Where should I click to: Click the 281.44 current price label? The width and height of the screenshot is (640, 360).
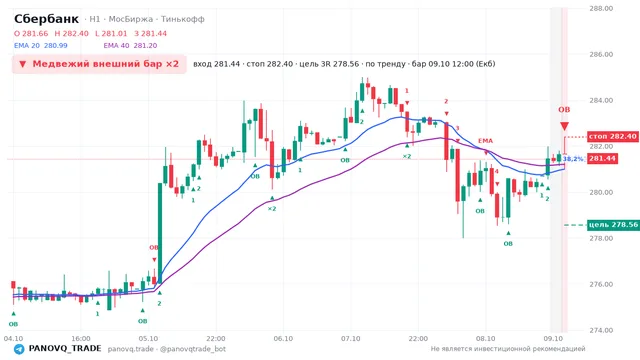pos(602,158)
